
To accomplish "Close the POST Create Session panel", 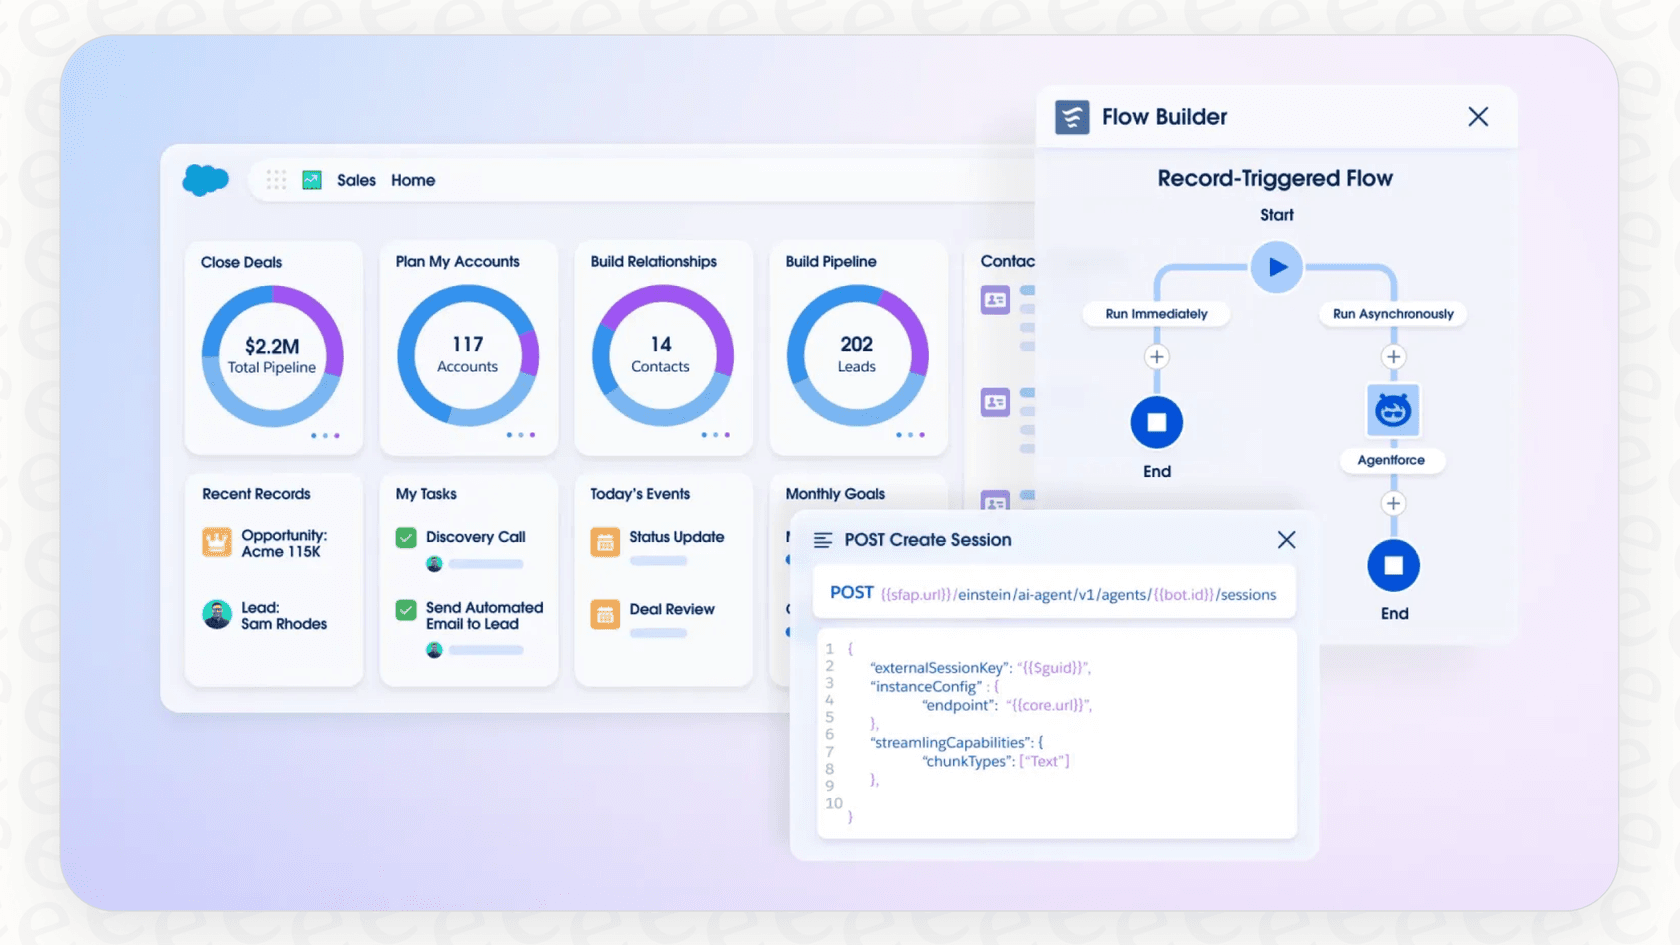I will coord(1286,540).
